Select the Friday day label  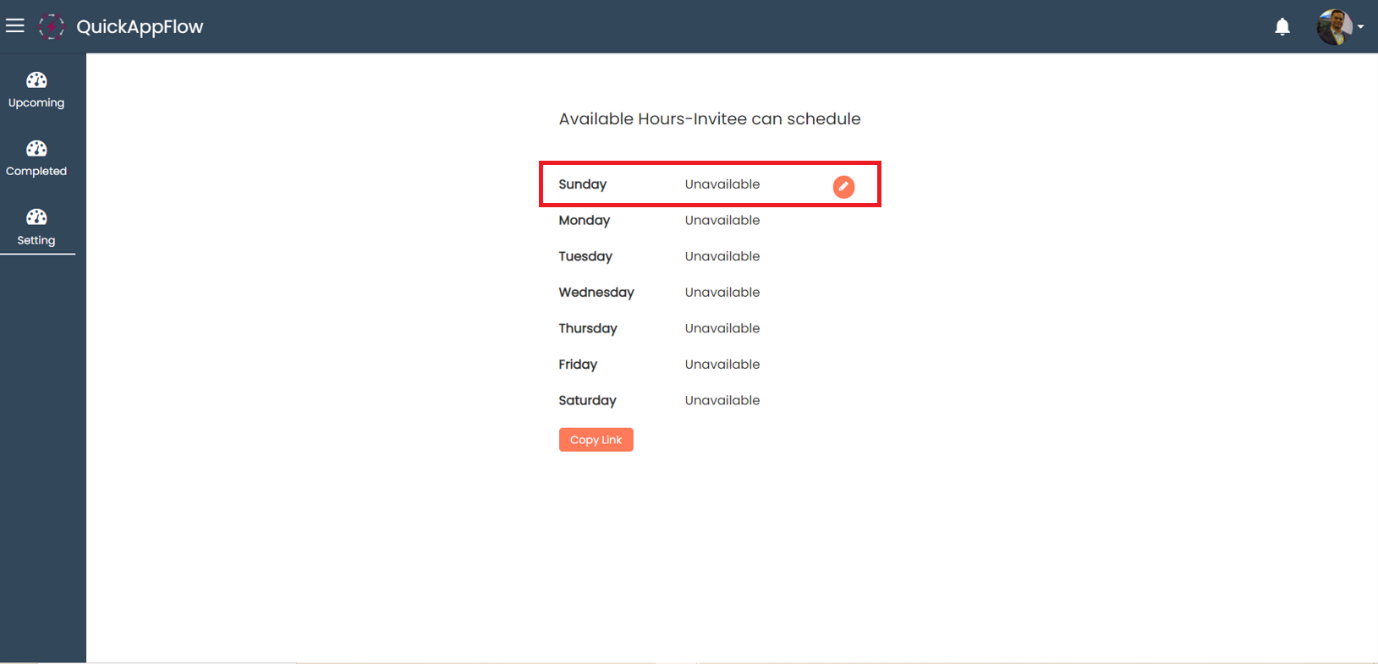point(578,365)
